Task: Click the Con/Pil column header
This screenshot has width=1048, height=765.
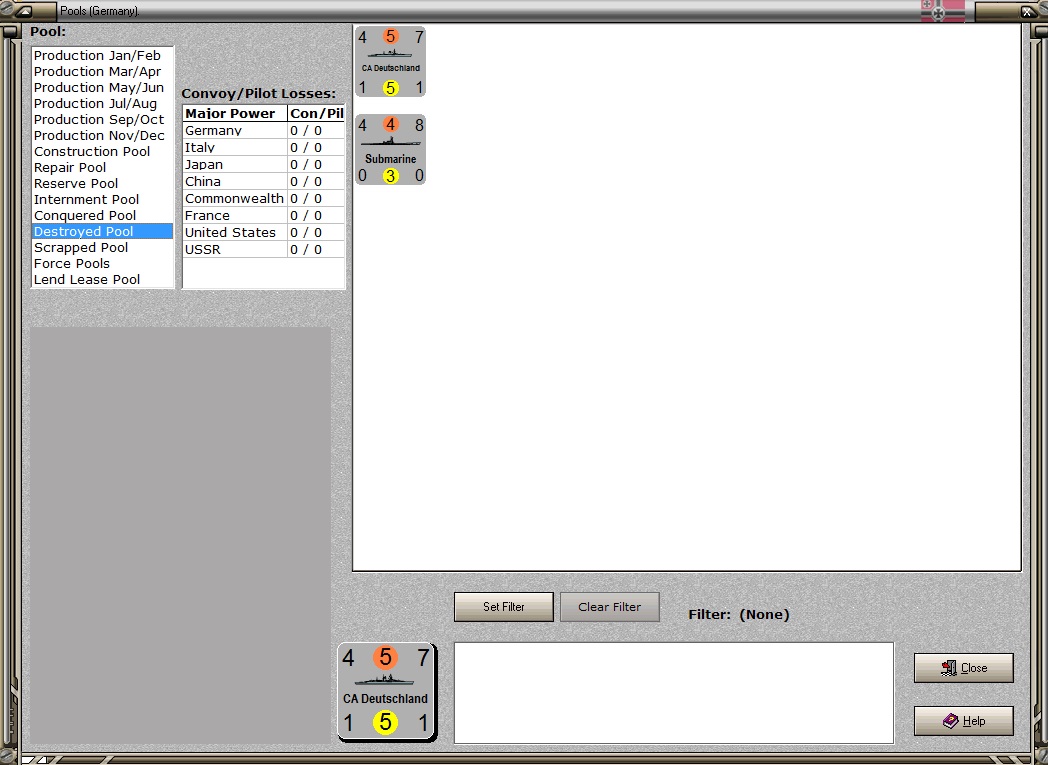Action: click(x=316, y=114)
